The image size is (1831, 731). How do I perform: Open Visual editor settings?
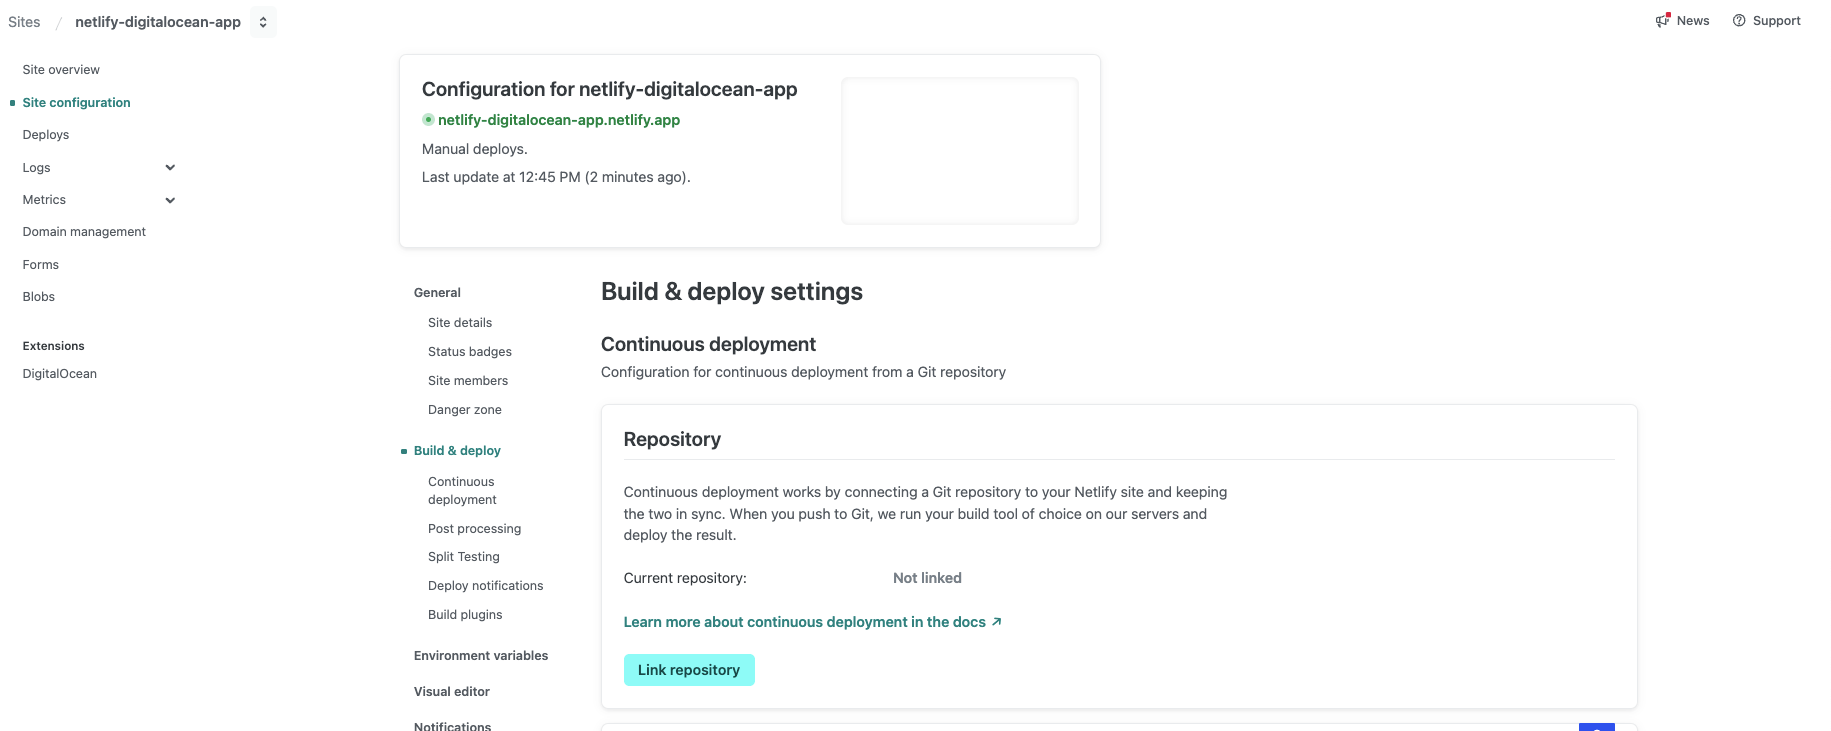pos(452,692)
